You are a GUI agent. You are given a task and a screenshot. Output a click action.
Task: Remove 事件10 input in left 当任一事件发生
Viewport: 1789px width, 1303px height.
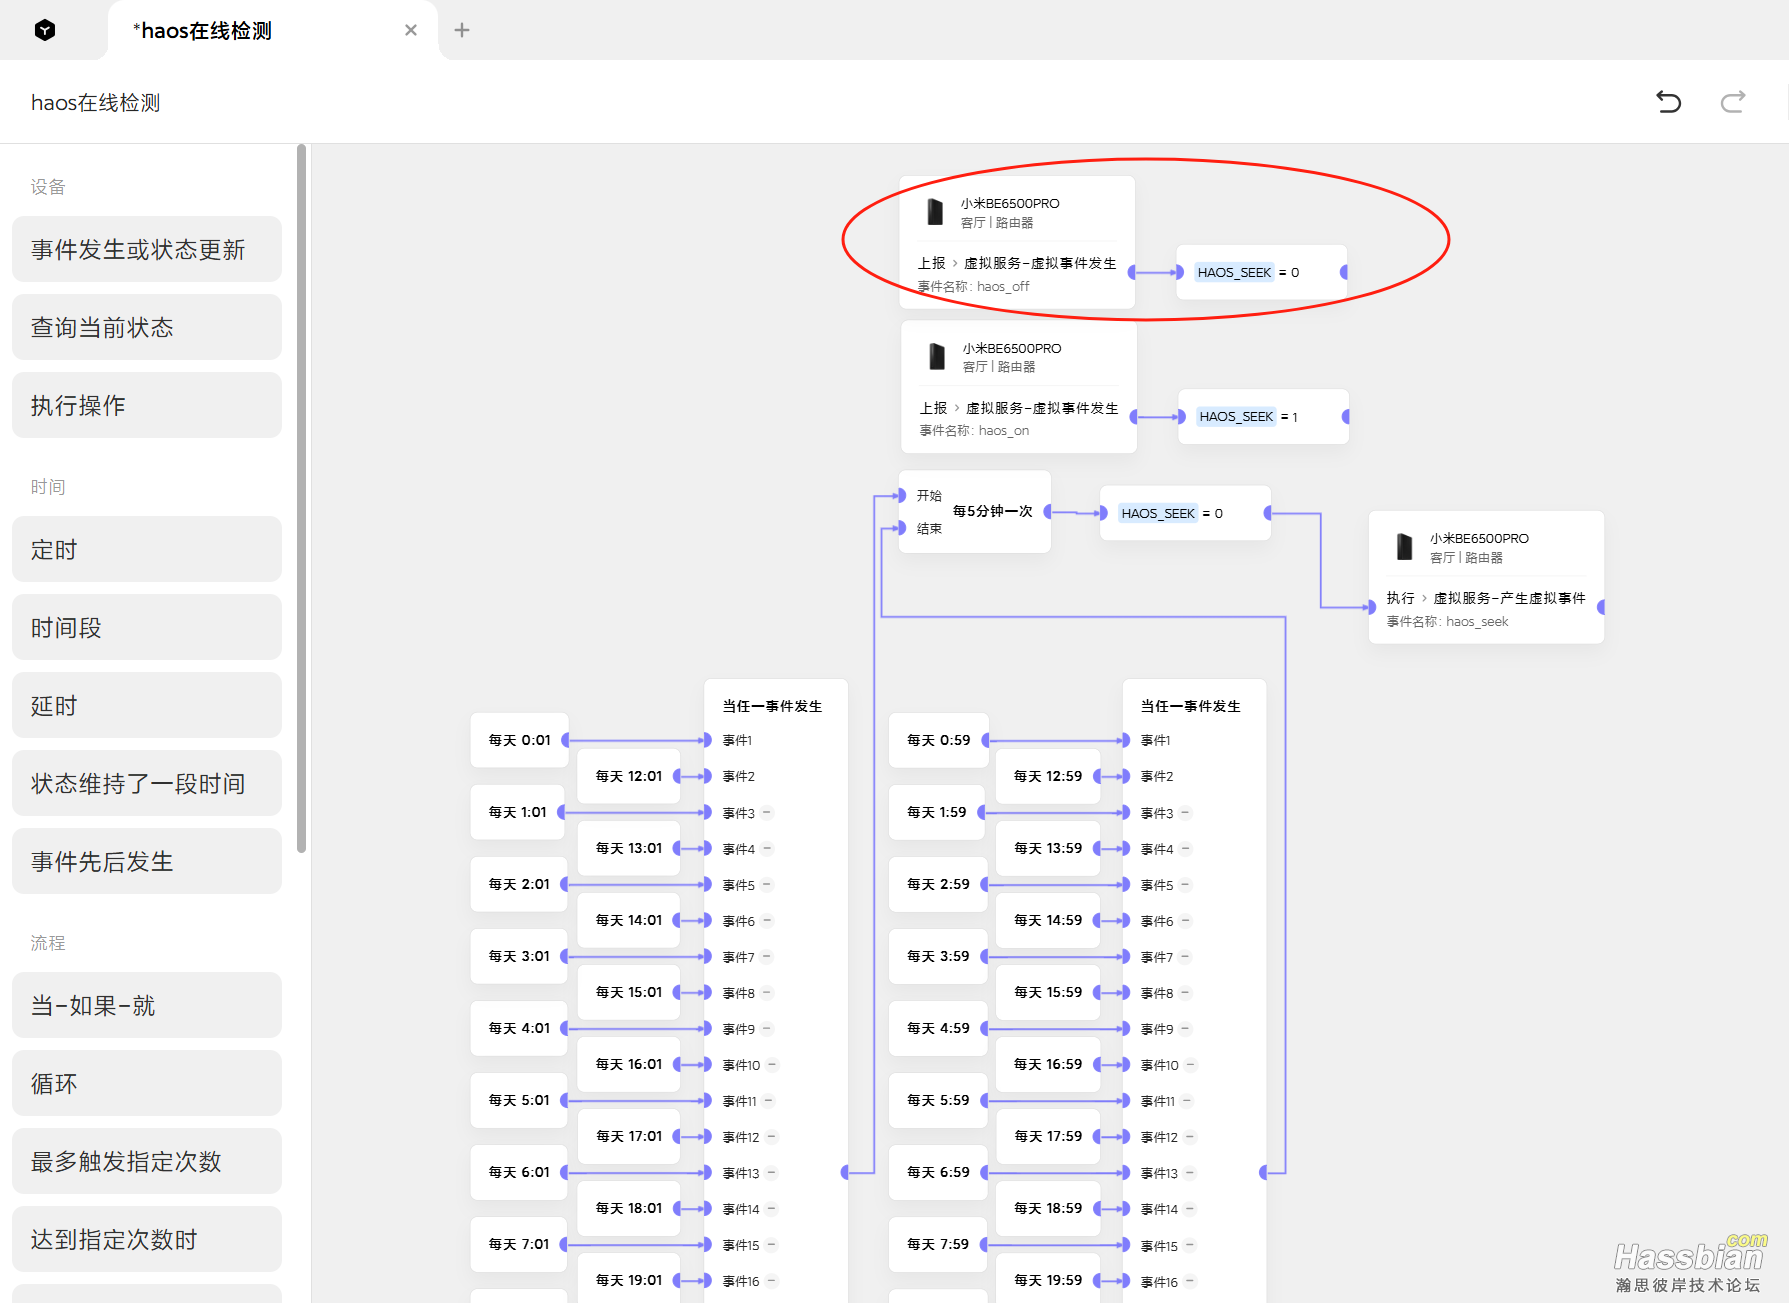(772, 1065)
